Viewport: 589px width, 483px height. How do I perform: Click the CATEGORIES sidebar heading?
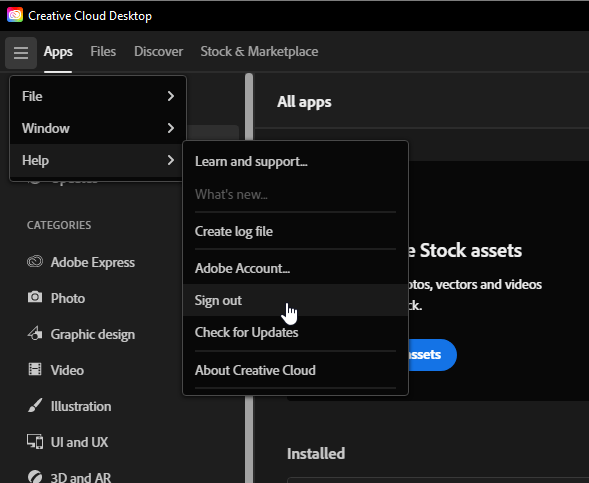tap(59, 225)
